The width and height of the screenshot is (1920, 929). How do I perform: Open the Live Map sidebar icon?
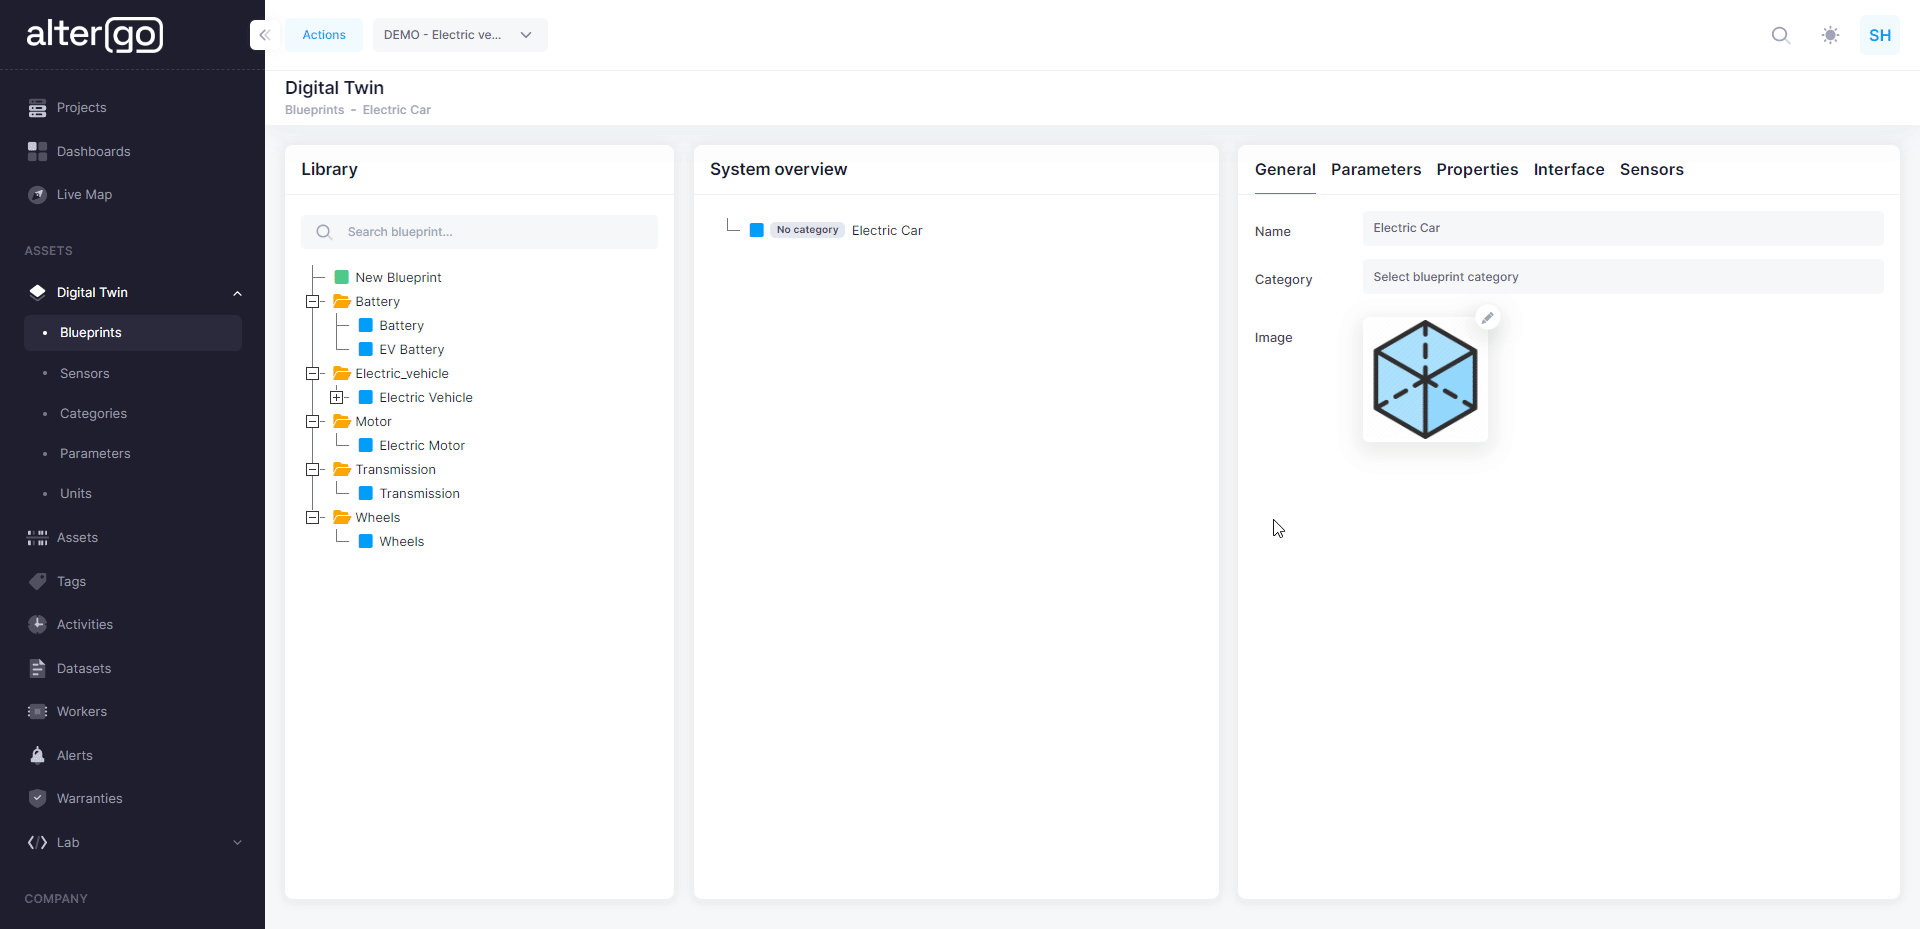point(37,195)
